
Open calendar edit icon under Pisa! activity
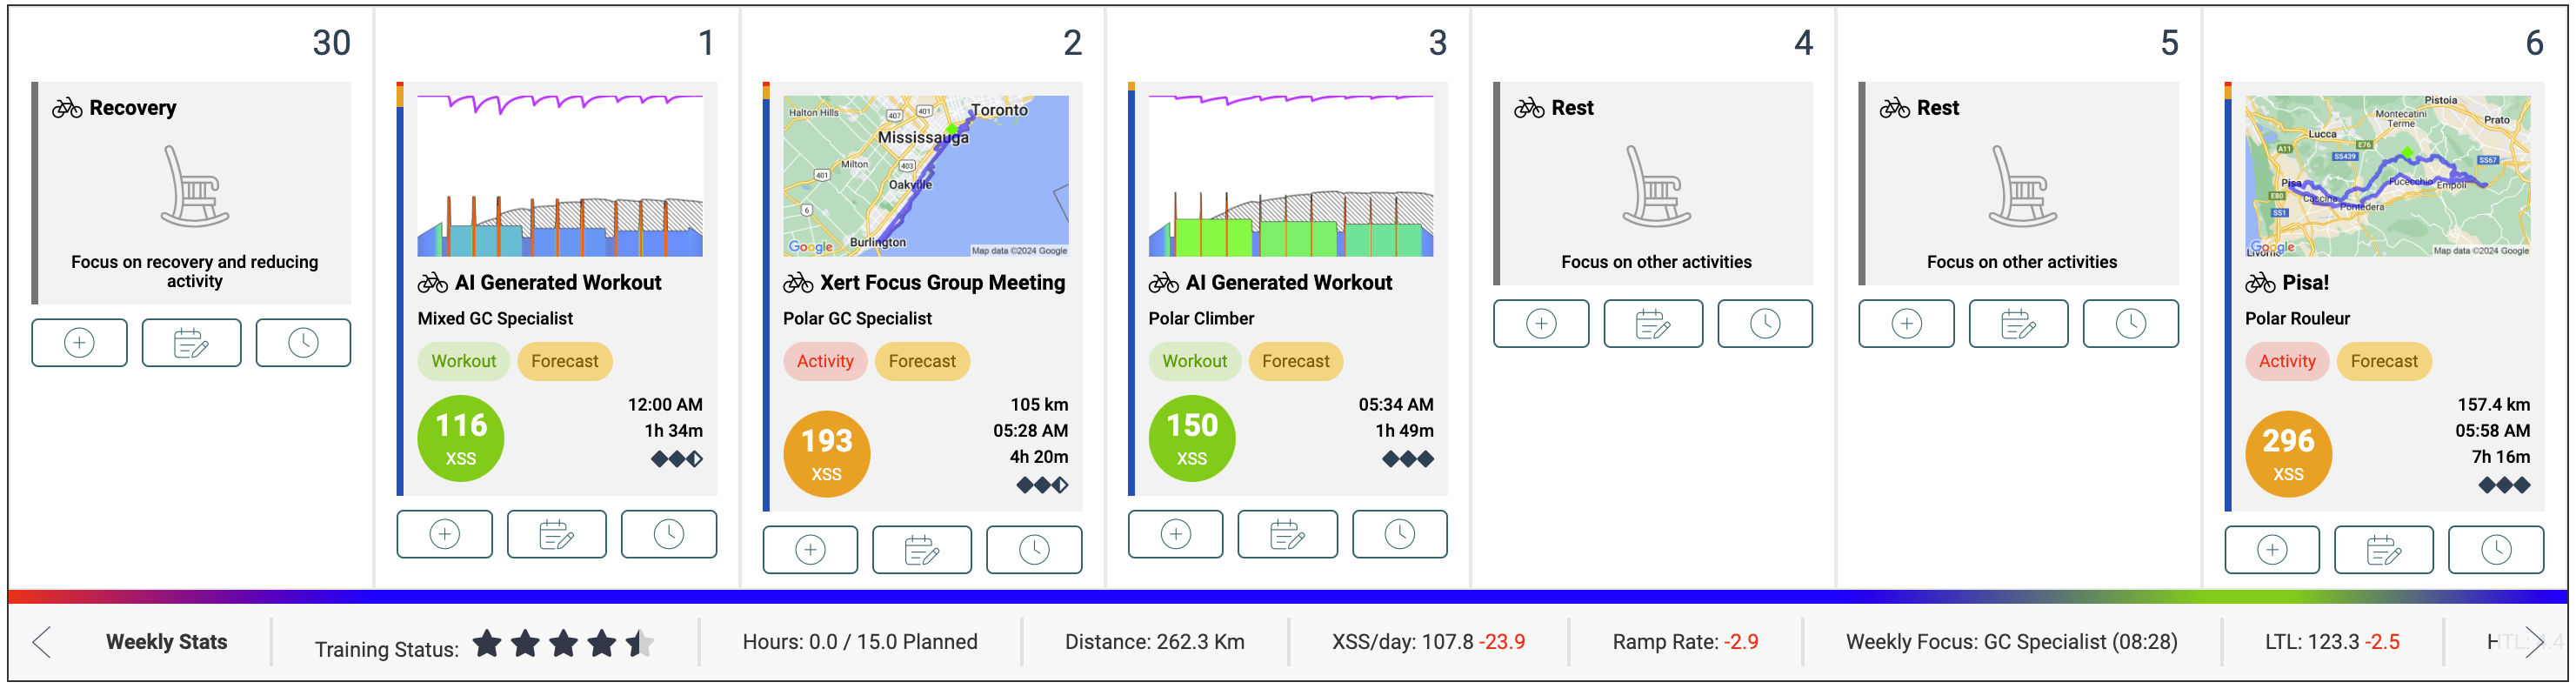(2383, 550)
